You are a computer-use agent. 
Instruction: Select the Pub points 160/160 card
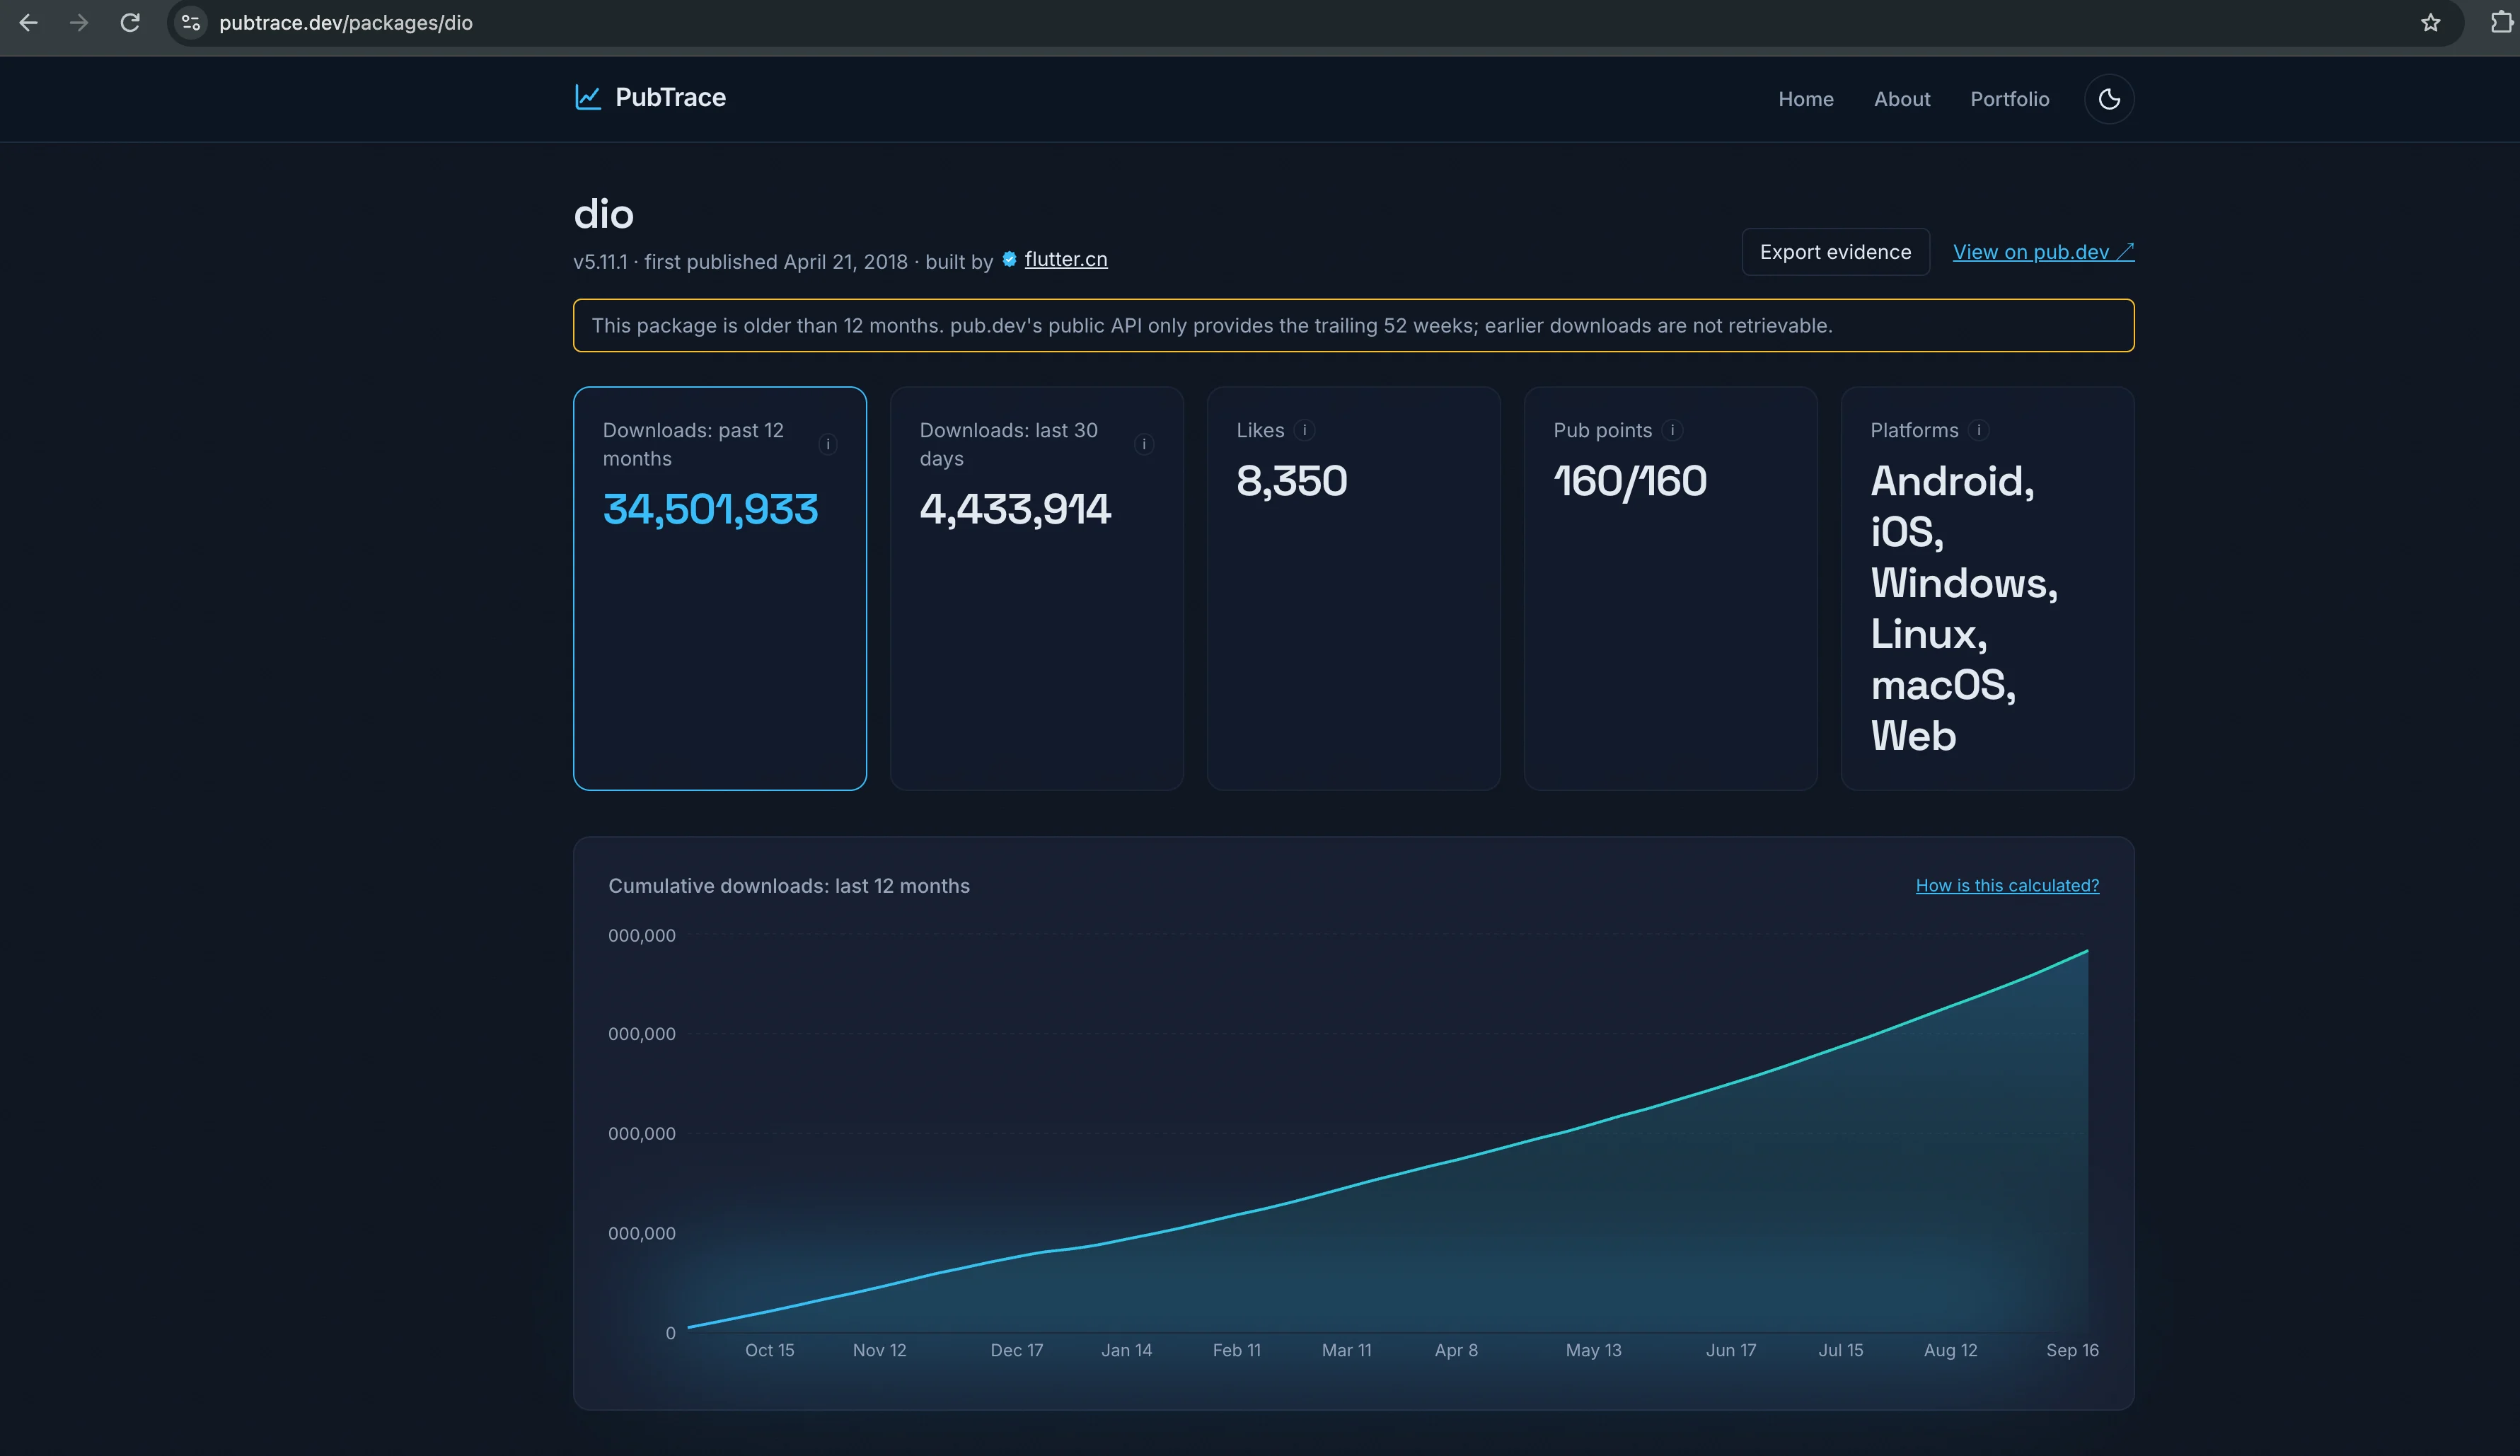1670,588
